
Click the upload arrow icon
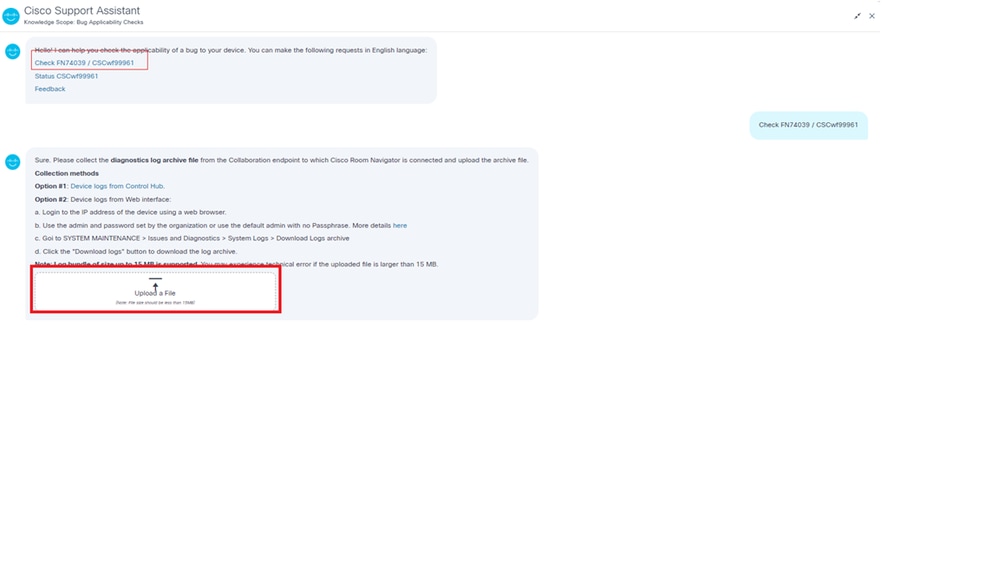click(155, 284)
